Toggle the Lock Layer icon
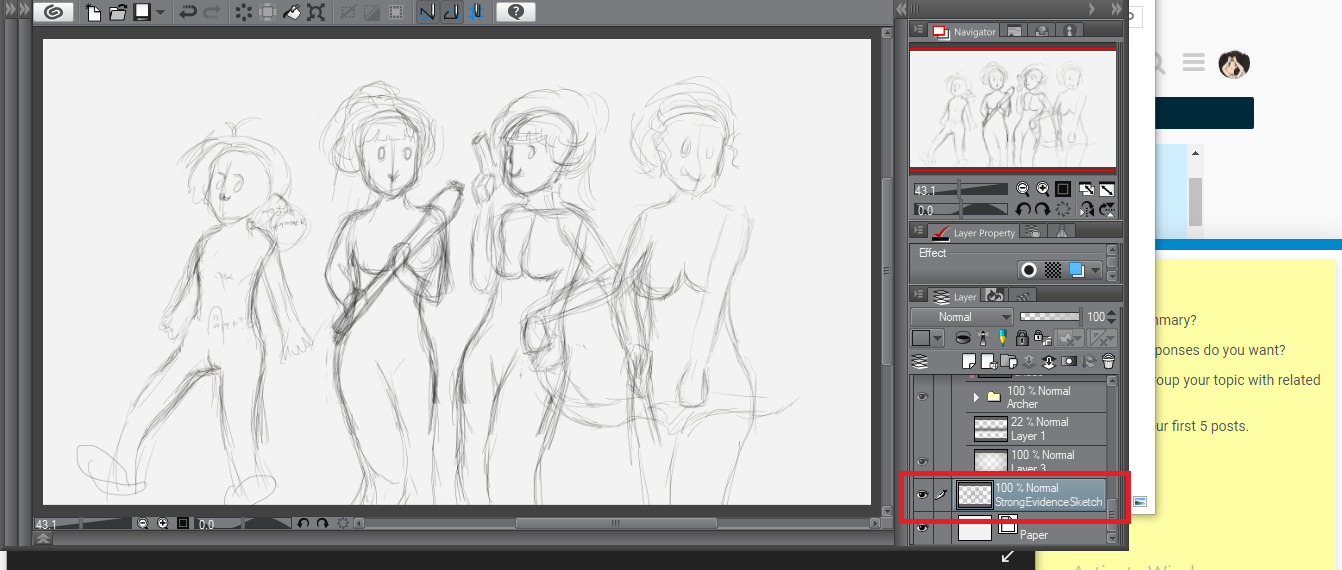 [x=1022, y=338]
